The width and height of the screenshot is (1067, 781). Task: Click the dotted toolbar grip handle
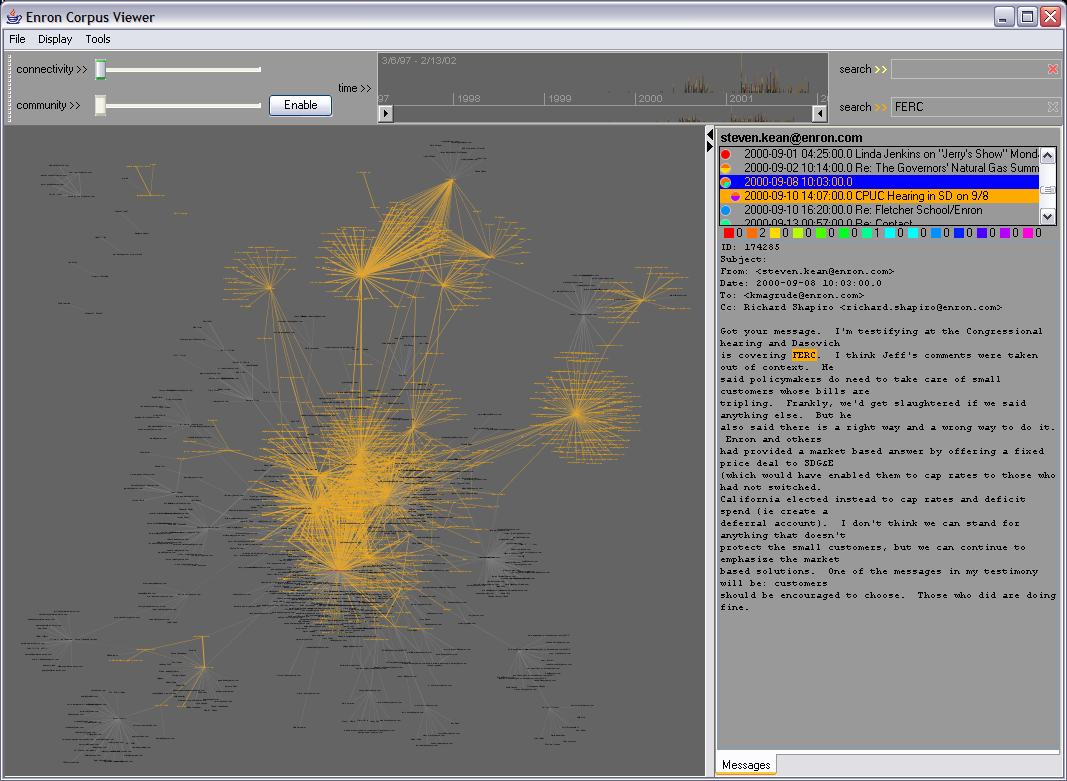click(x=10, y=88)
